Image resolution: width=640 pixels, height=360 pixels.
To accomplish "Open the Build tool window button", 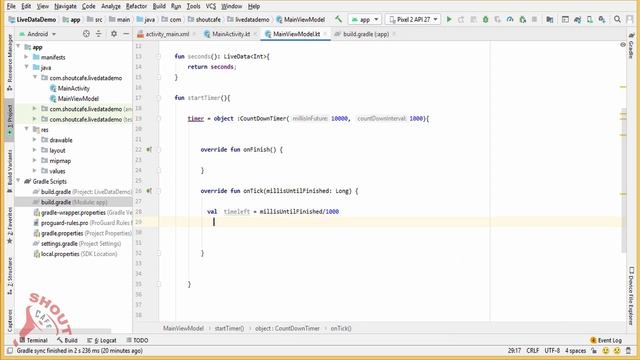I will pyautogui.click(x=67, y=340).
